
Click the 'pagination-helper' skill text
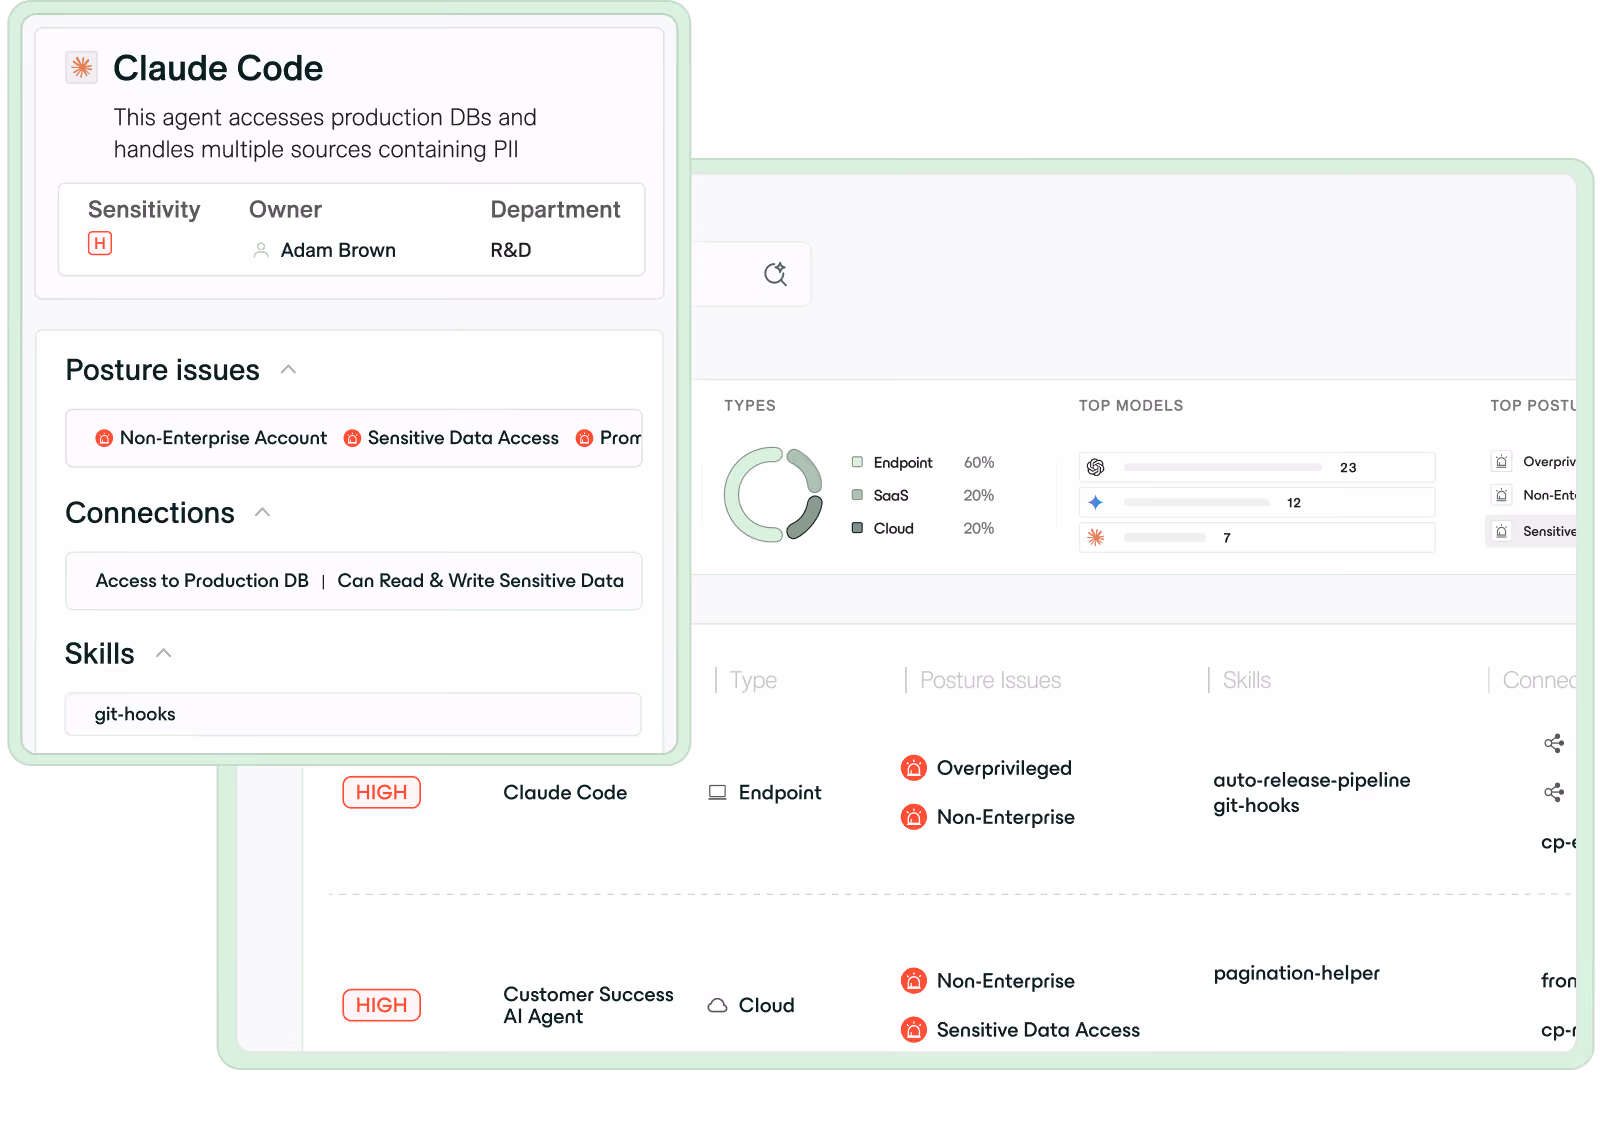[1296, 973]
